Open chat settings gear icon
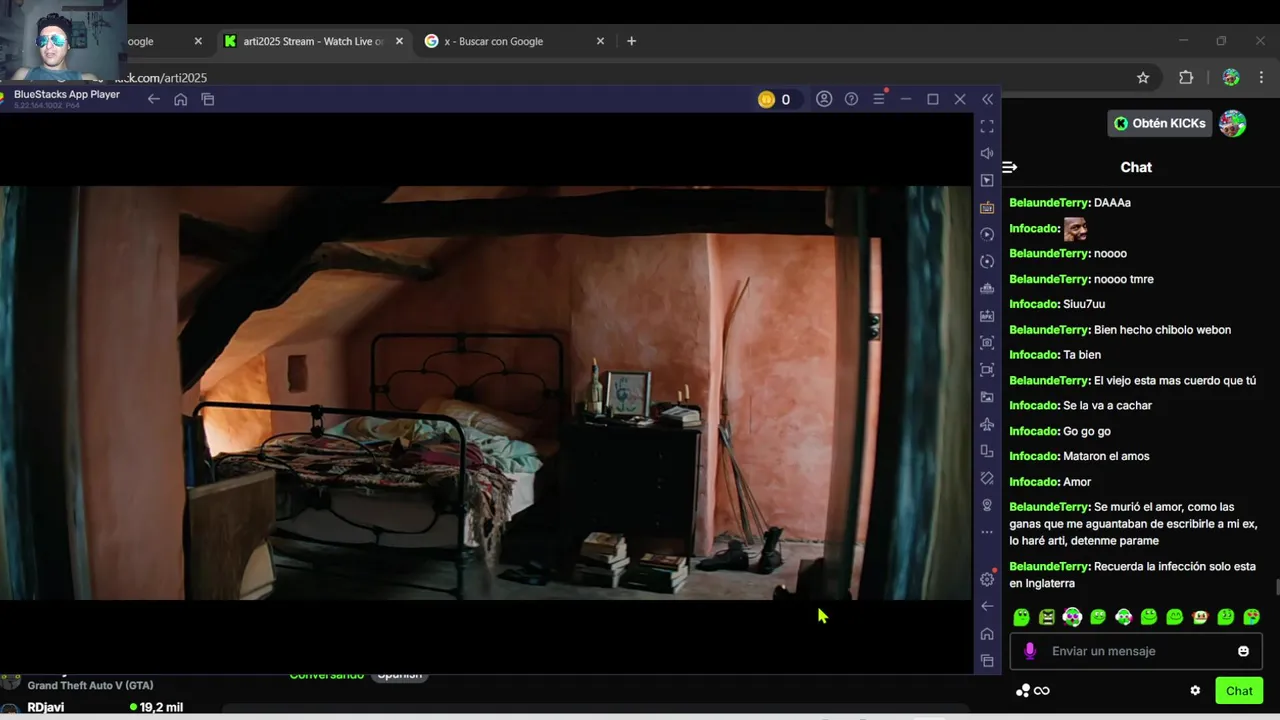Screen dimensions: 1280x720 pos(1195,691)
